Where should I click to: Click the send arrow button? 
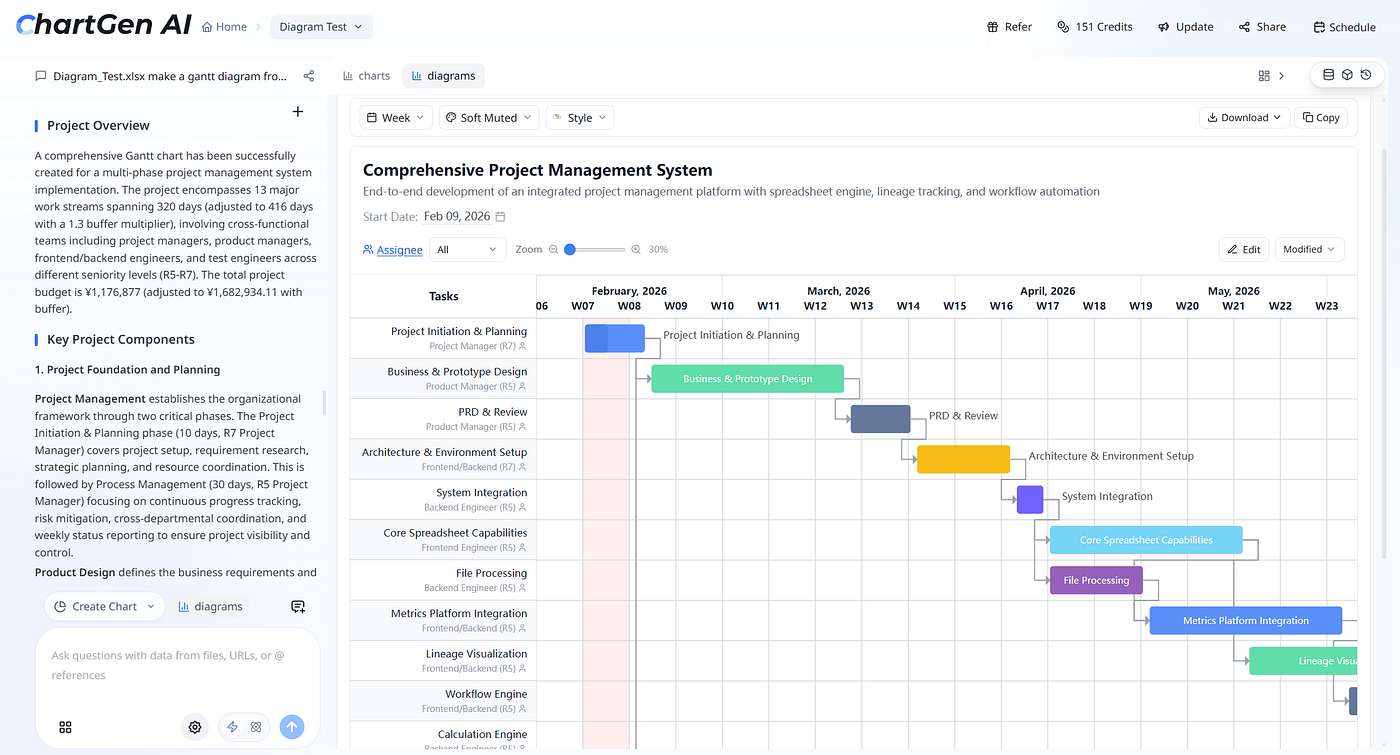292,727
